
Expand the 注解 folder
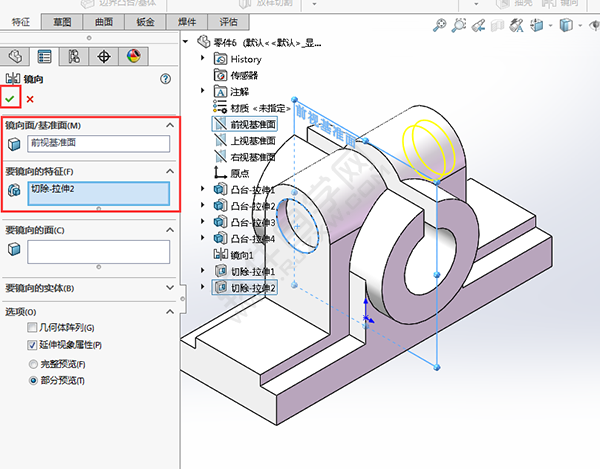click(202, 91)
